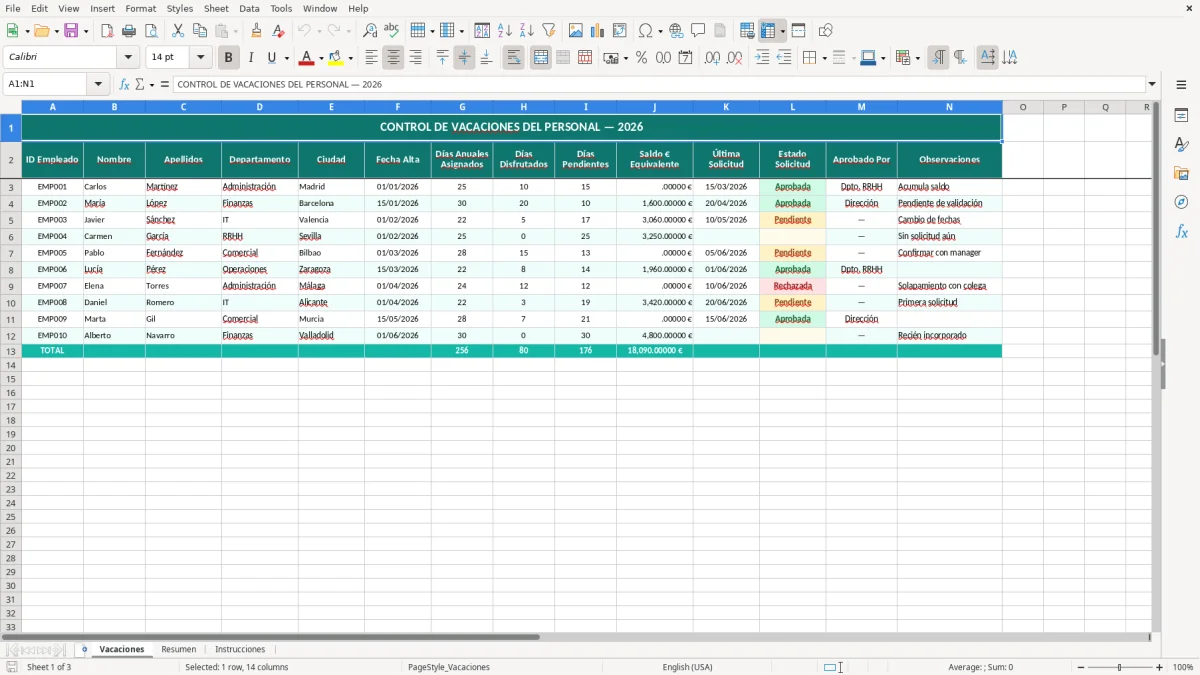Screen dimensions: 1200x675
Task: Add a decimal place
Action: pos(712,58)
